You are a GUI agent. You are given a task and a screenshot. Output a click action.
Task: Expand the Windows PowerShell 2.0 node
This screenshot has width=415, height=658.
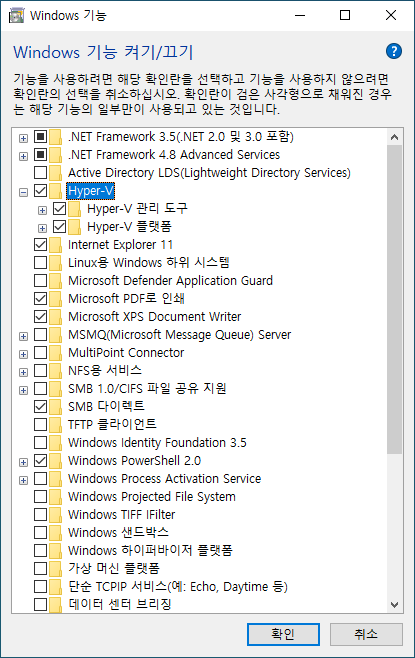(x=23, y=462)
